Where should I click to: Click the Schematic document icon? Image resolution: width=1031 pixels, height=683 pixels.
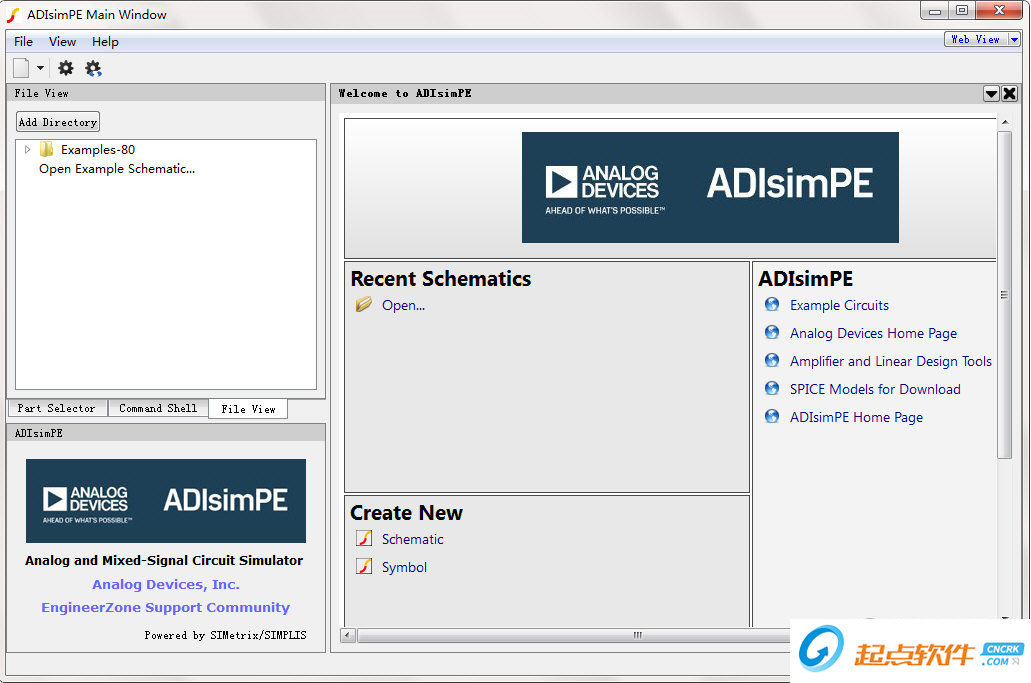click(x=364, y=538)
